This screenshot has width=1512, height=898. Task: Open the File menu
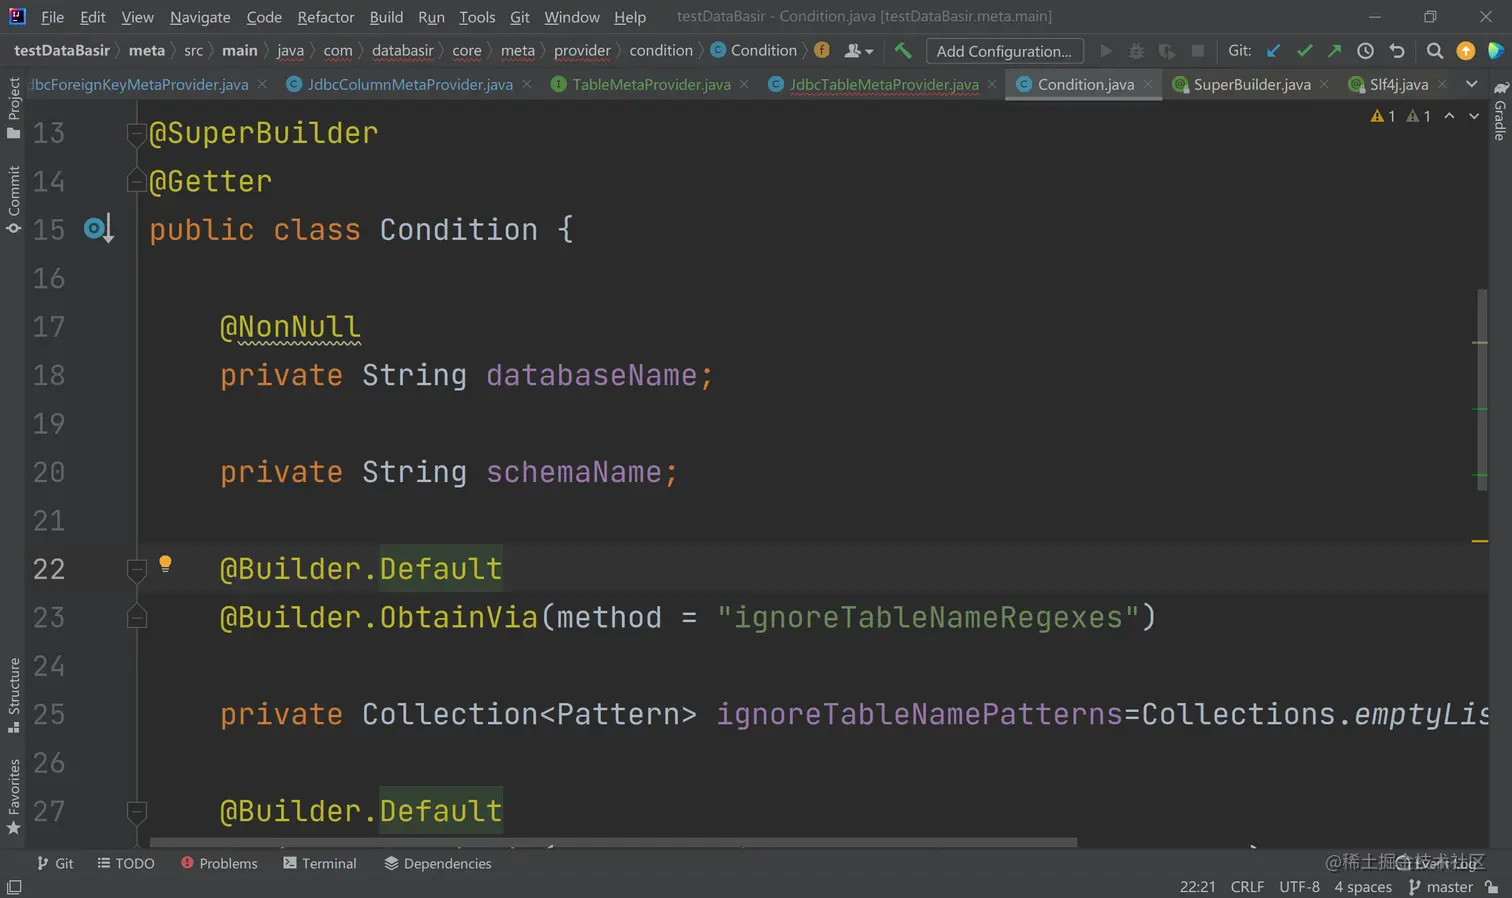(x=52, y=17)
